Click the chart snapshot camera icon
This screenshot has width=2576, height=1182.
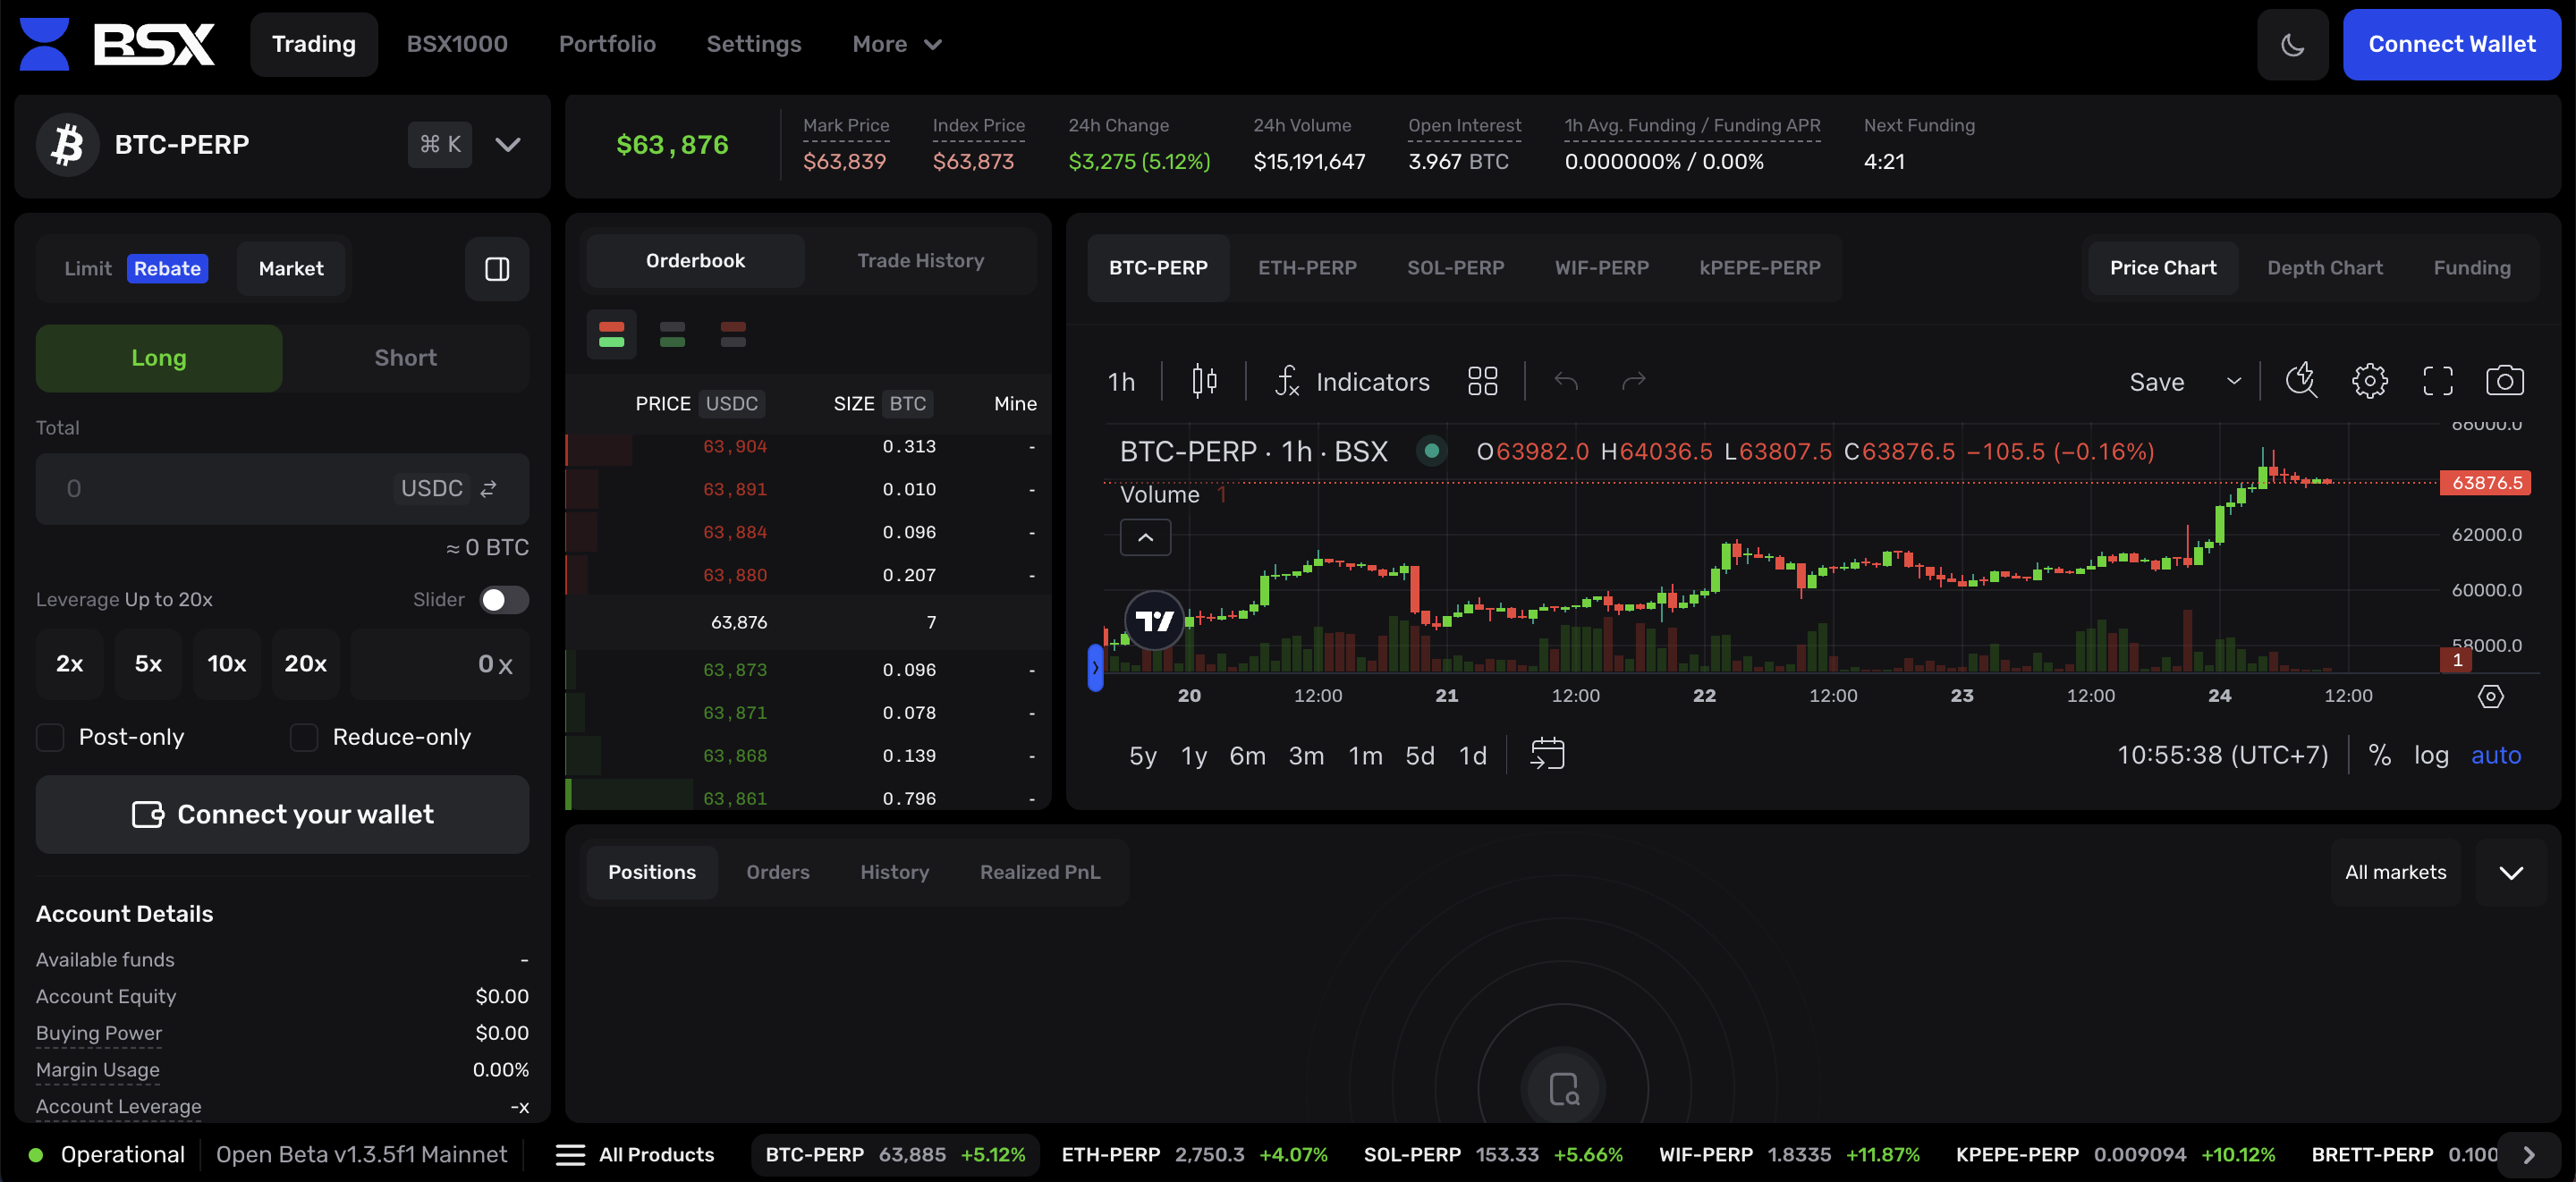(x=2504, y=381)
